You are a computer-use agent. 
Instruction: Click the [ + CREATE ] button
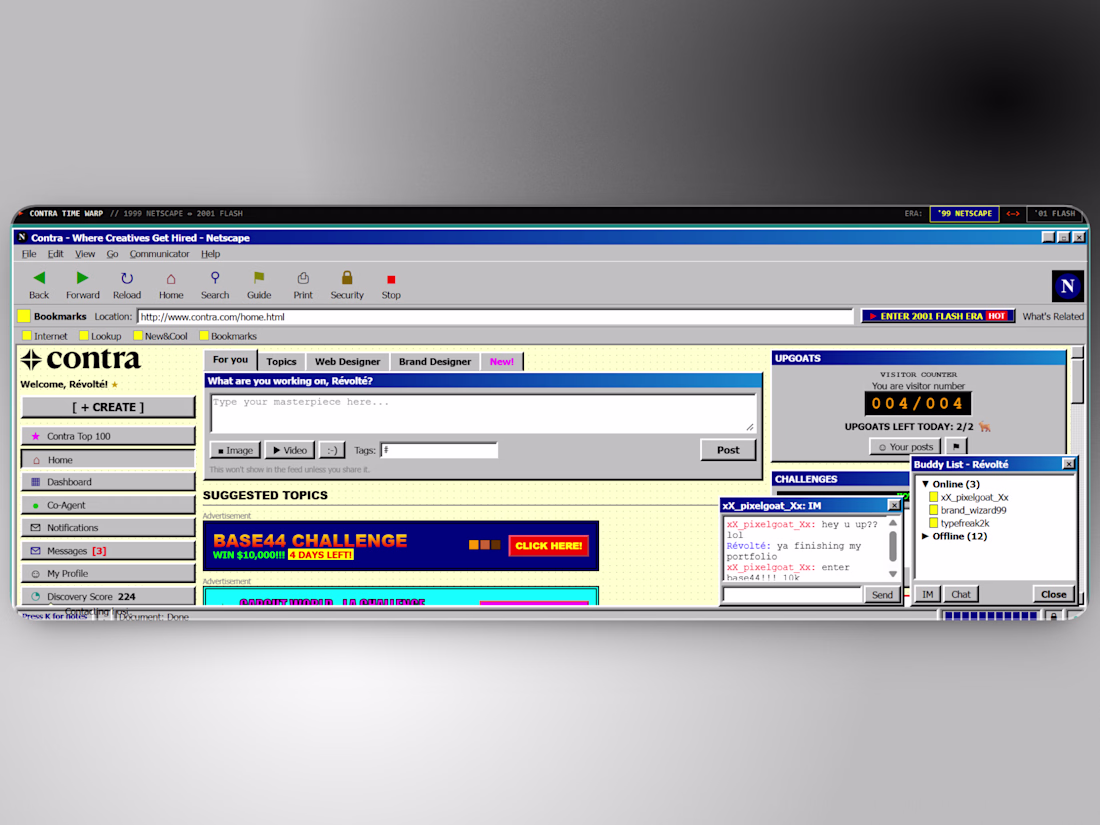(x=108, y=407)
